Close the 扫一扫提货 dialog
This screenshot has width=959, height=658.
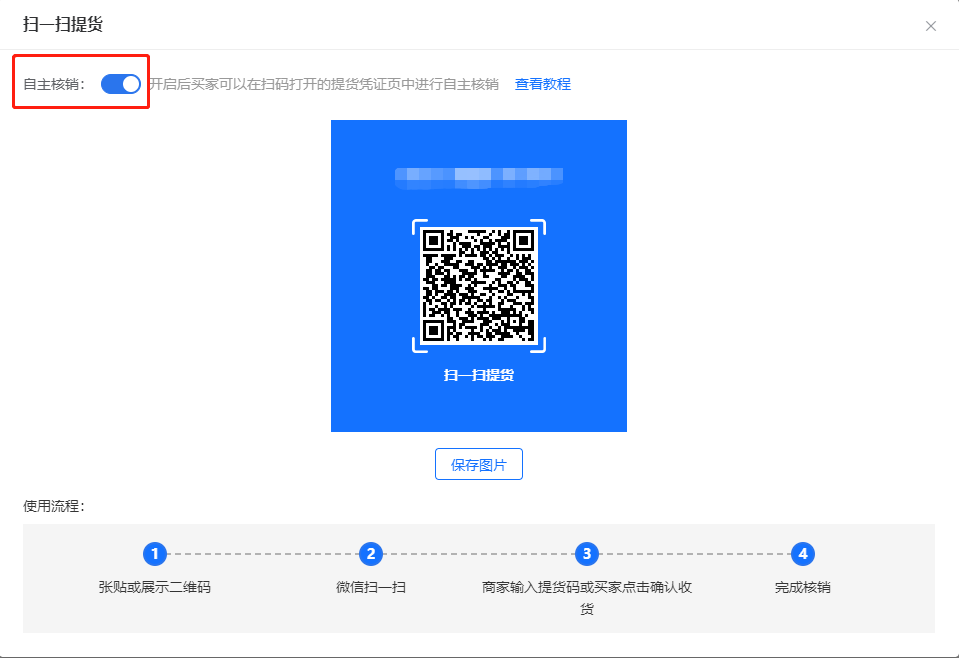930,26
